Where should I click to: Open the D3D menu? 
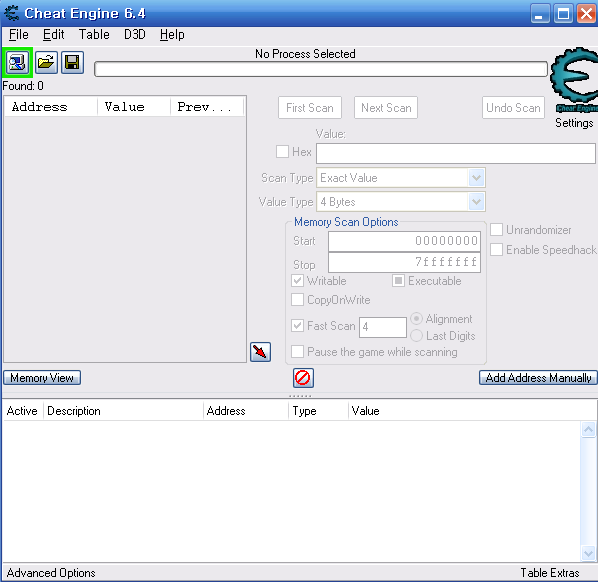135,35
